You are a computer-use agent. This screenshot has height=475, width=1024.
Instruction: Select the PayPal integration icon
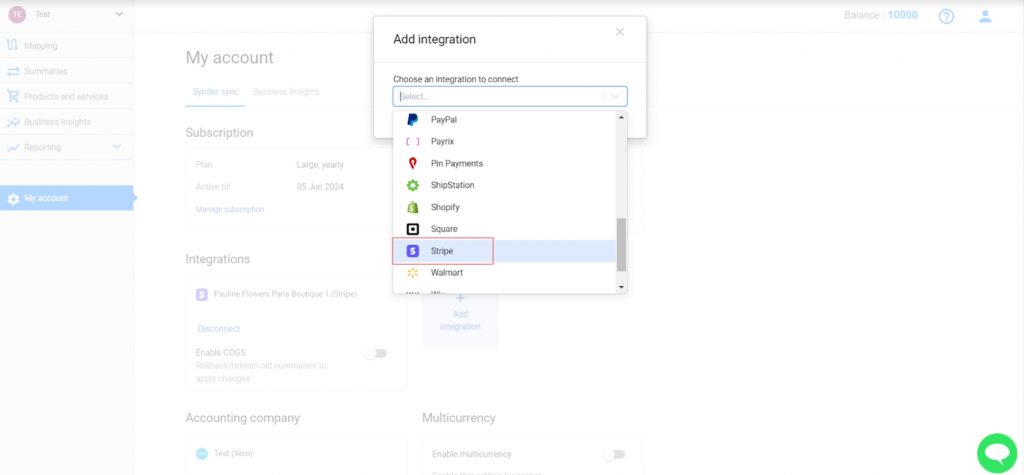click(x=412, y=120)
